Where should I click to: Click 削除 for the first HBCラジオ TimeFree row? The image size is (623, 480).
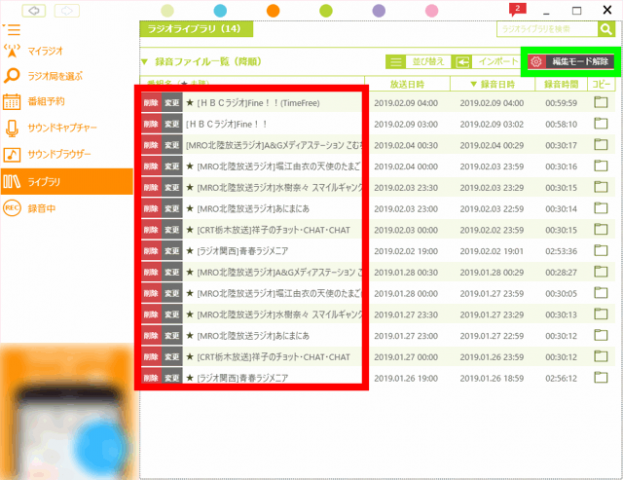[151, 103]
